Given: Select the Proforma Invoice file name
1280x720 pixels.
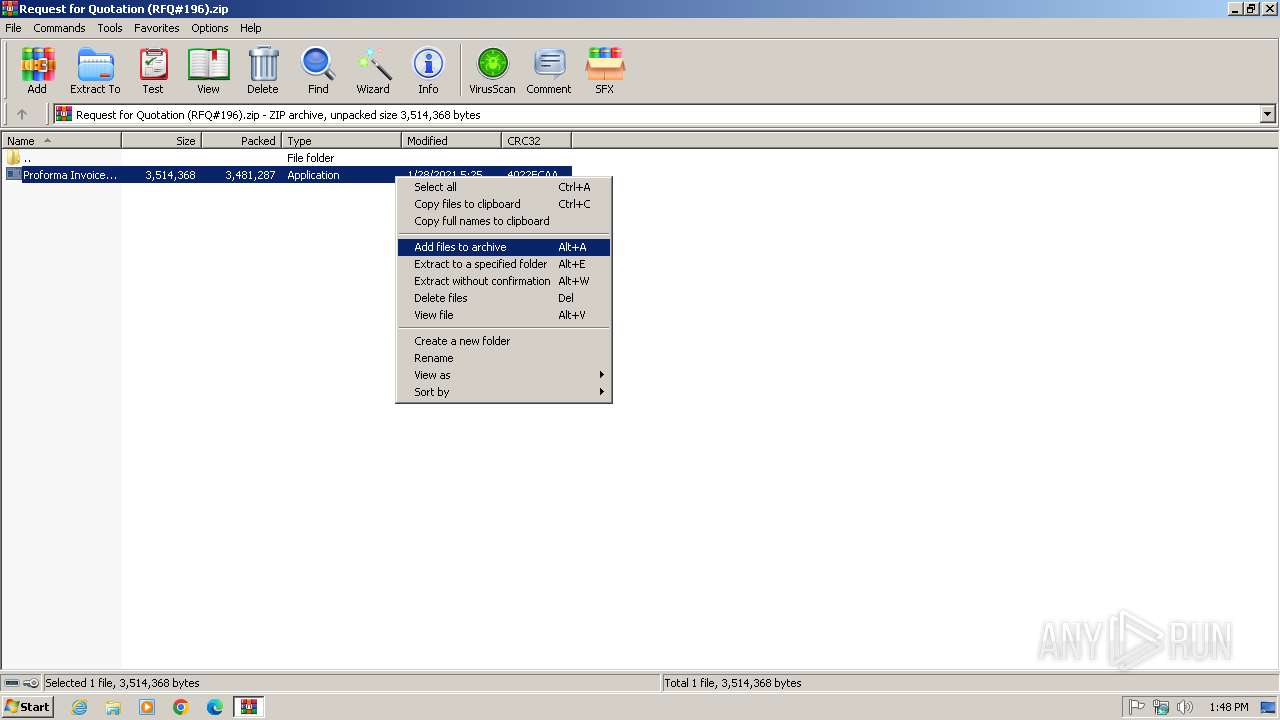Looking at the screenshot, I should pos(70,175).
